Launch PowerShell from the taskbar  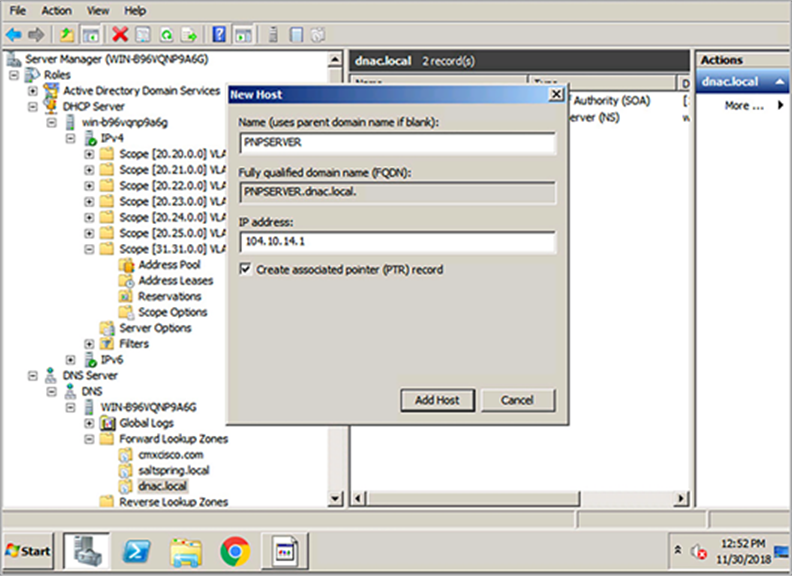click(x=137, y=551)
